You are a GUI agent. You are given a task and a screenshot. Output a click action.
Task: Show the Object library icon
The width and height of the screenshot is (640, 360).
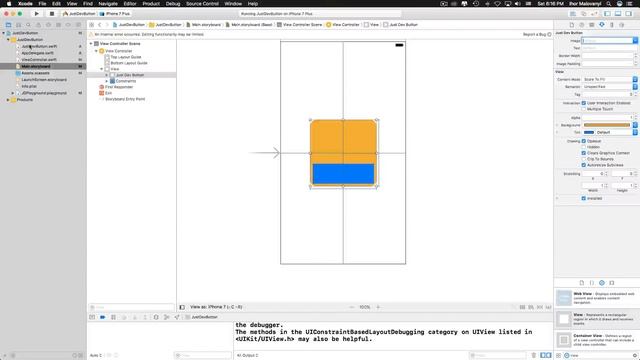click(x=602, y=282)
